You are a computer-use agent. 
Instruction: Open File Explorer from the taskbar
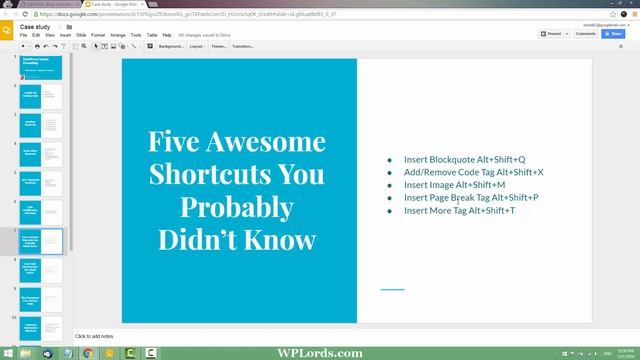26,353
